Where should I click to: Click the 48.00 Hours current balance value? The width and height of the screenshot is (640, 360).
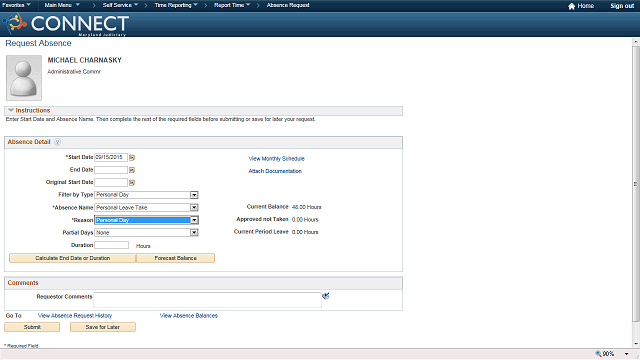click(307, 207)
